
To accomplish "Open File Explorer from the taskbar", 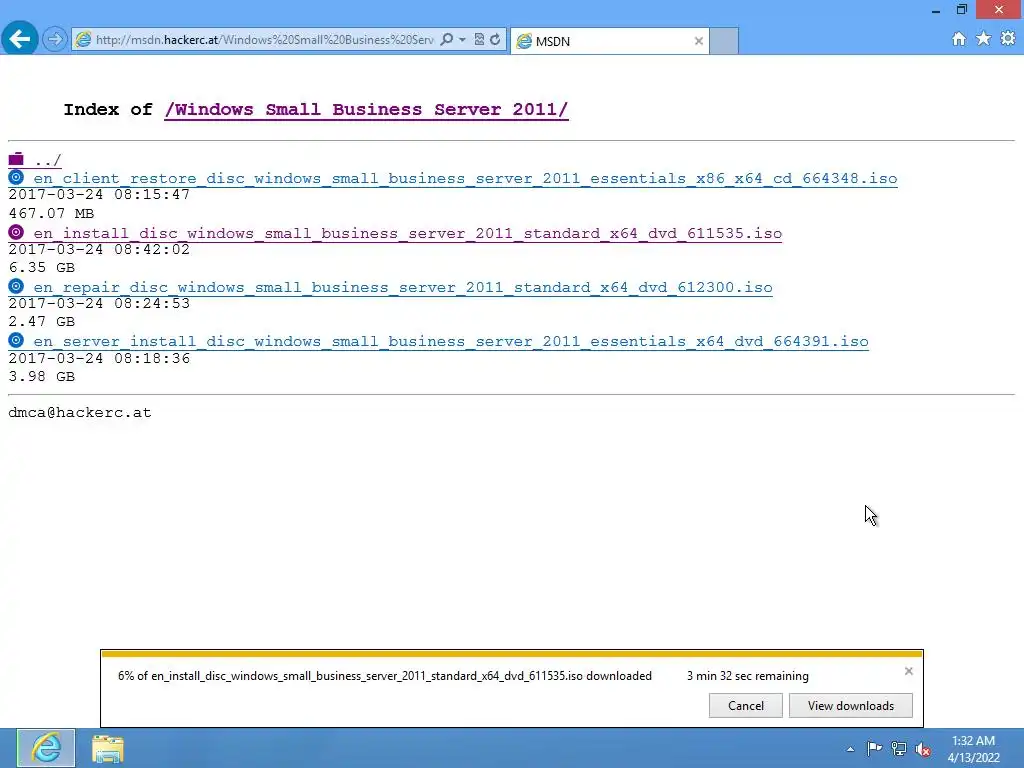I will [108, 749].
